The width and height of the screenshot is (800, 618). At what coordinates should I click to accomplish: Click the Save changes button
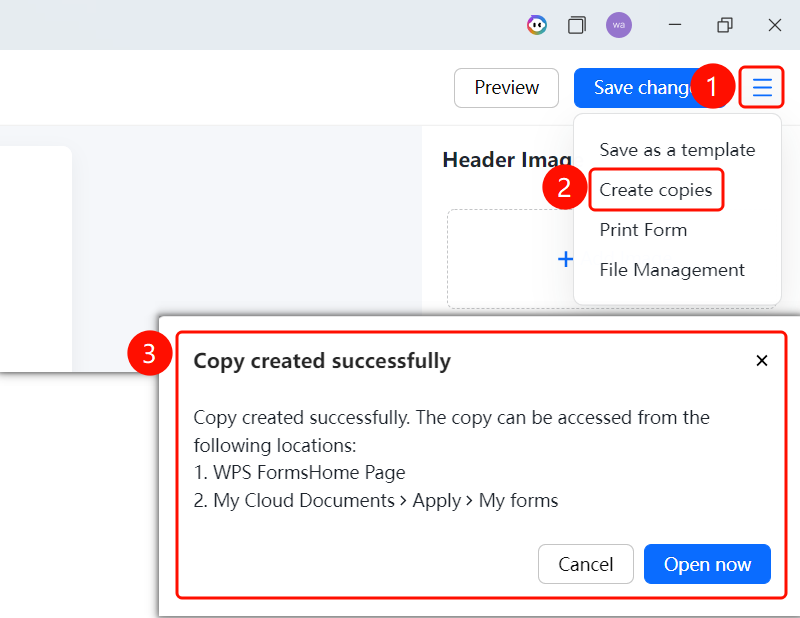[651, 88]
